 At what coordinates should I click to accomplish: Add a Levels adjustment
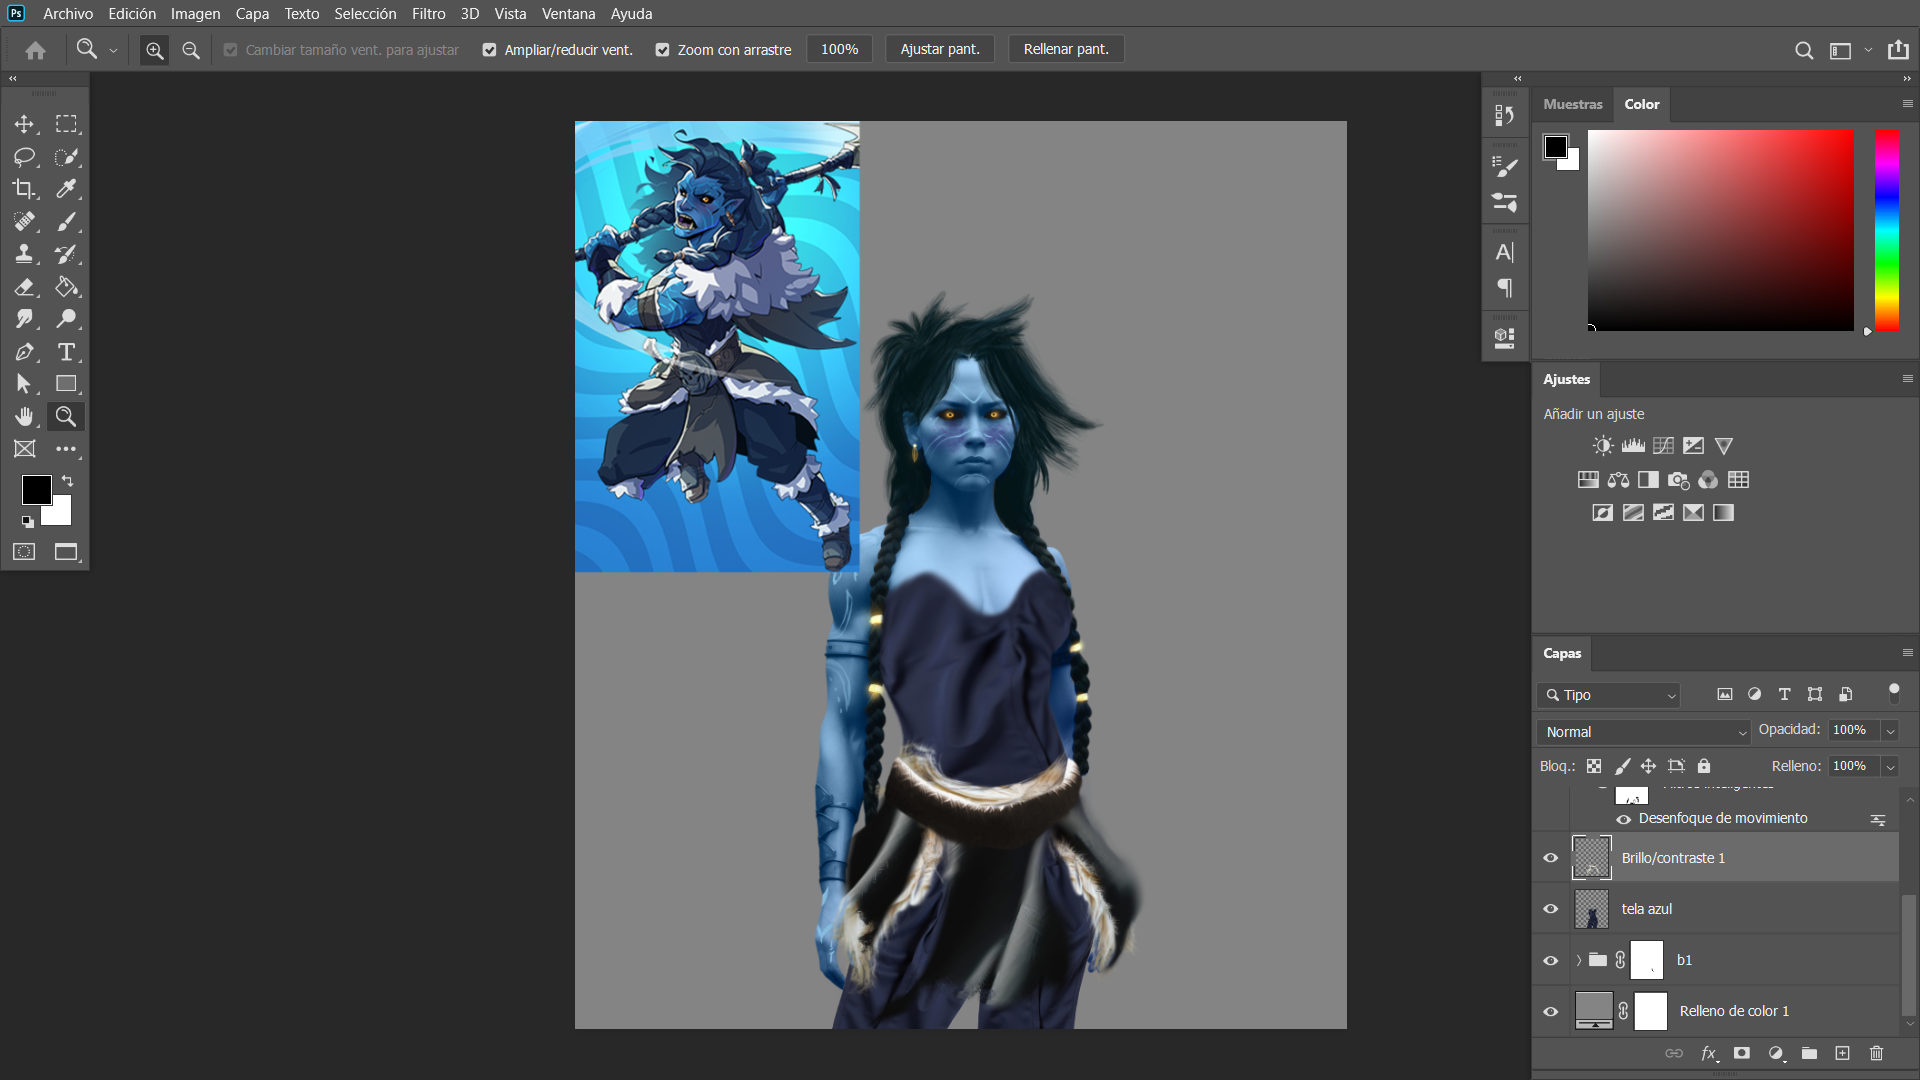[1633, 446]
